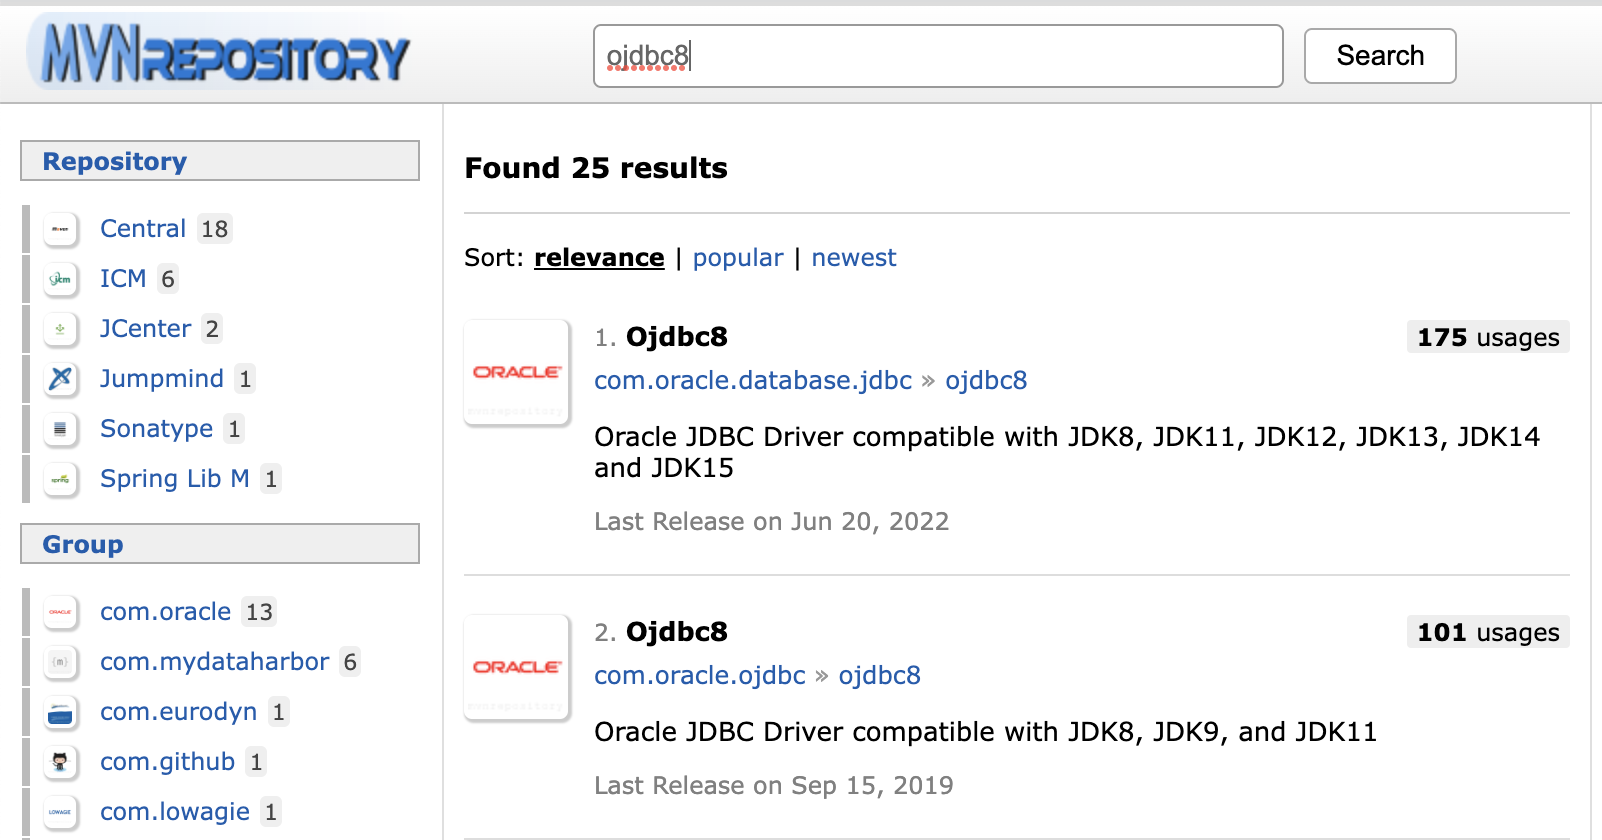The height and width of the screenshot is (840, 1602).
Task: Open the ICM repository link
Action: click(123, 279)
